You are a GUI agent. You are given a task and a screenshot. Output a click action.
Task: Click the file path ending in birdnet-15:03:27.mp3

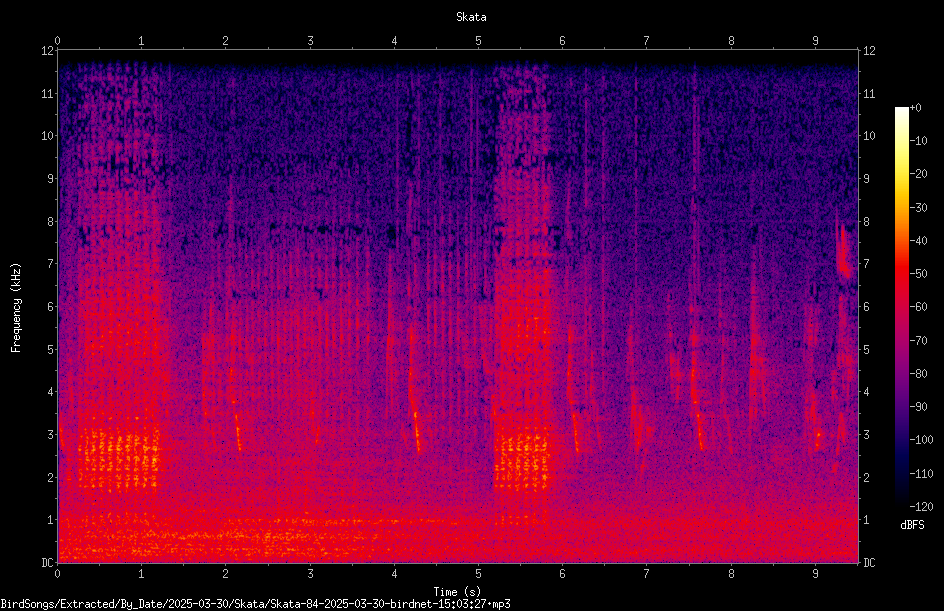coord(255,604)
